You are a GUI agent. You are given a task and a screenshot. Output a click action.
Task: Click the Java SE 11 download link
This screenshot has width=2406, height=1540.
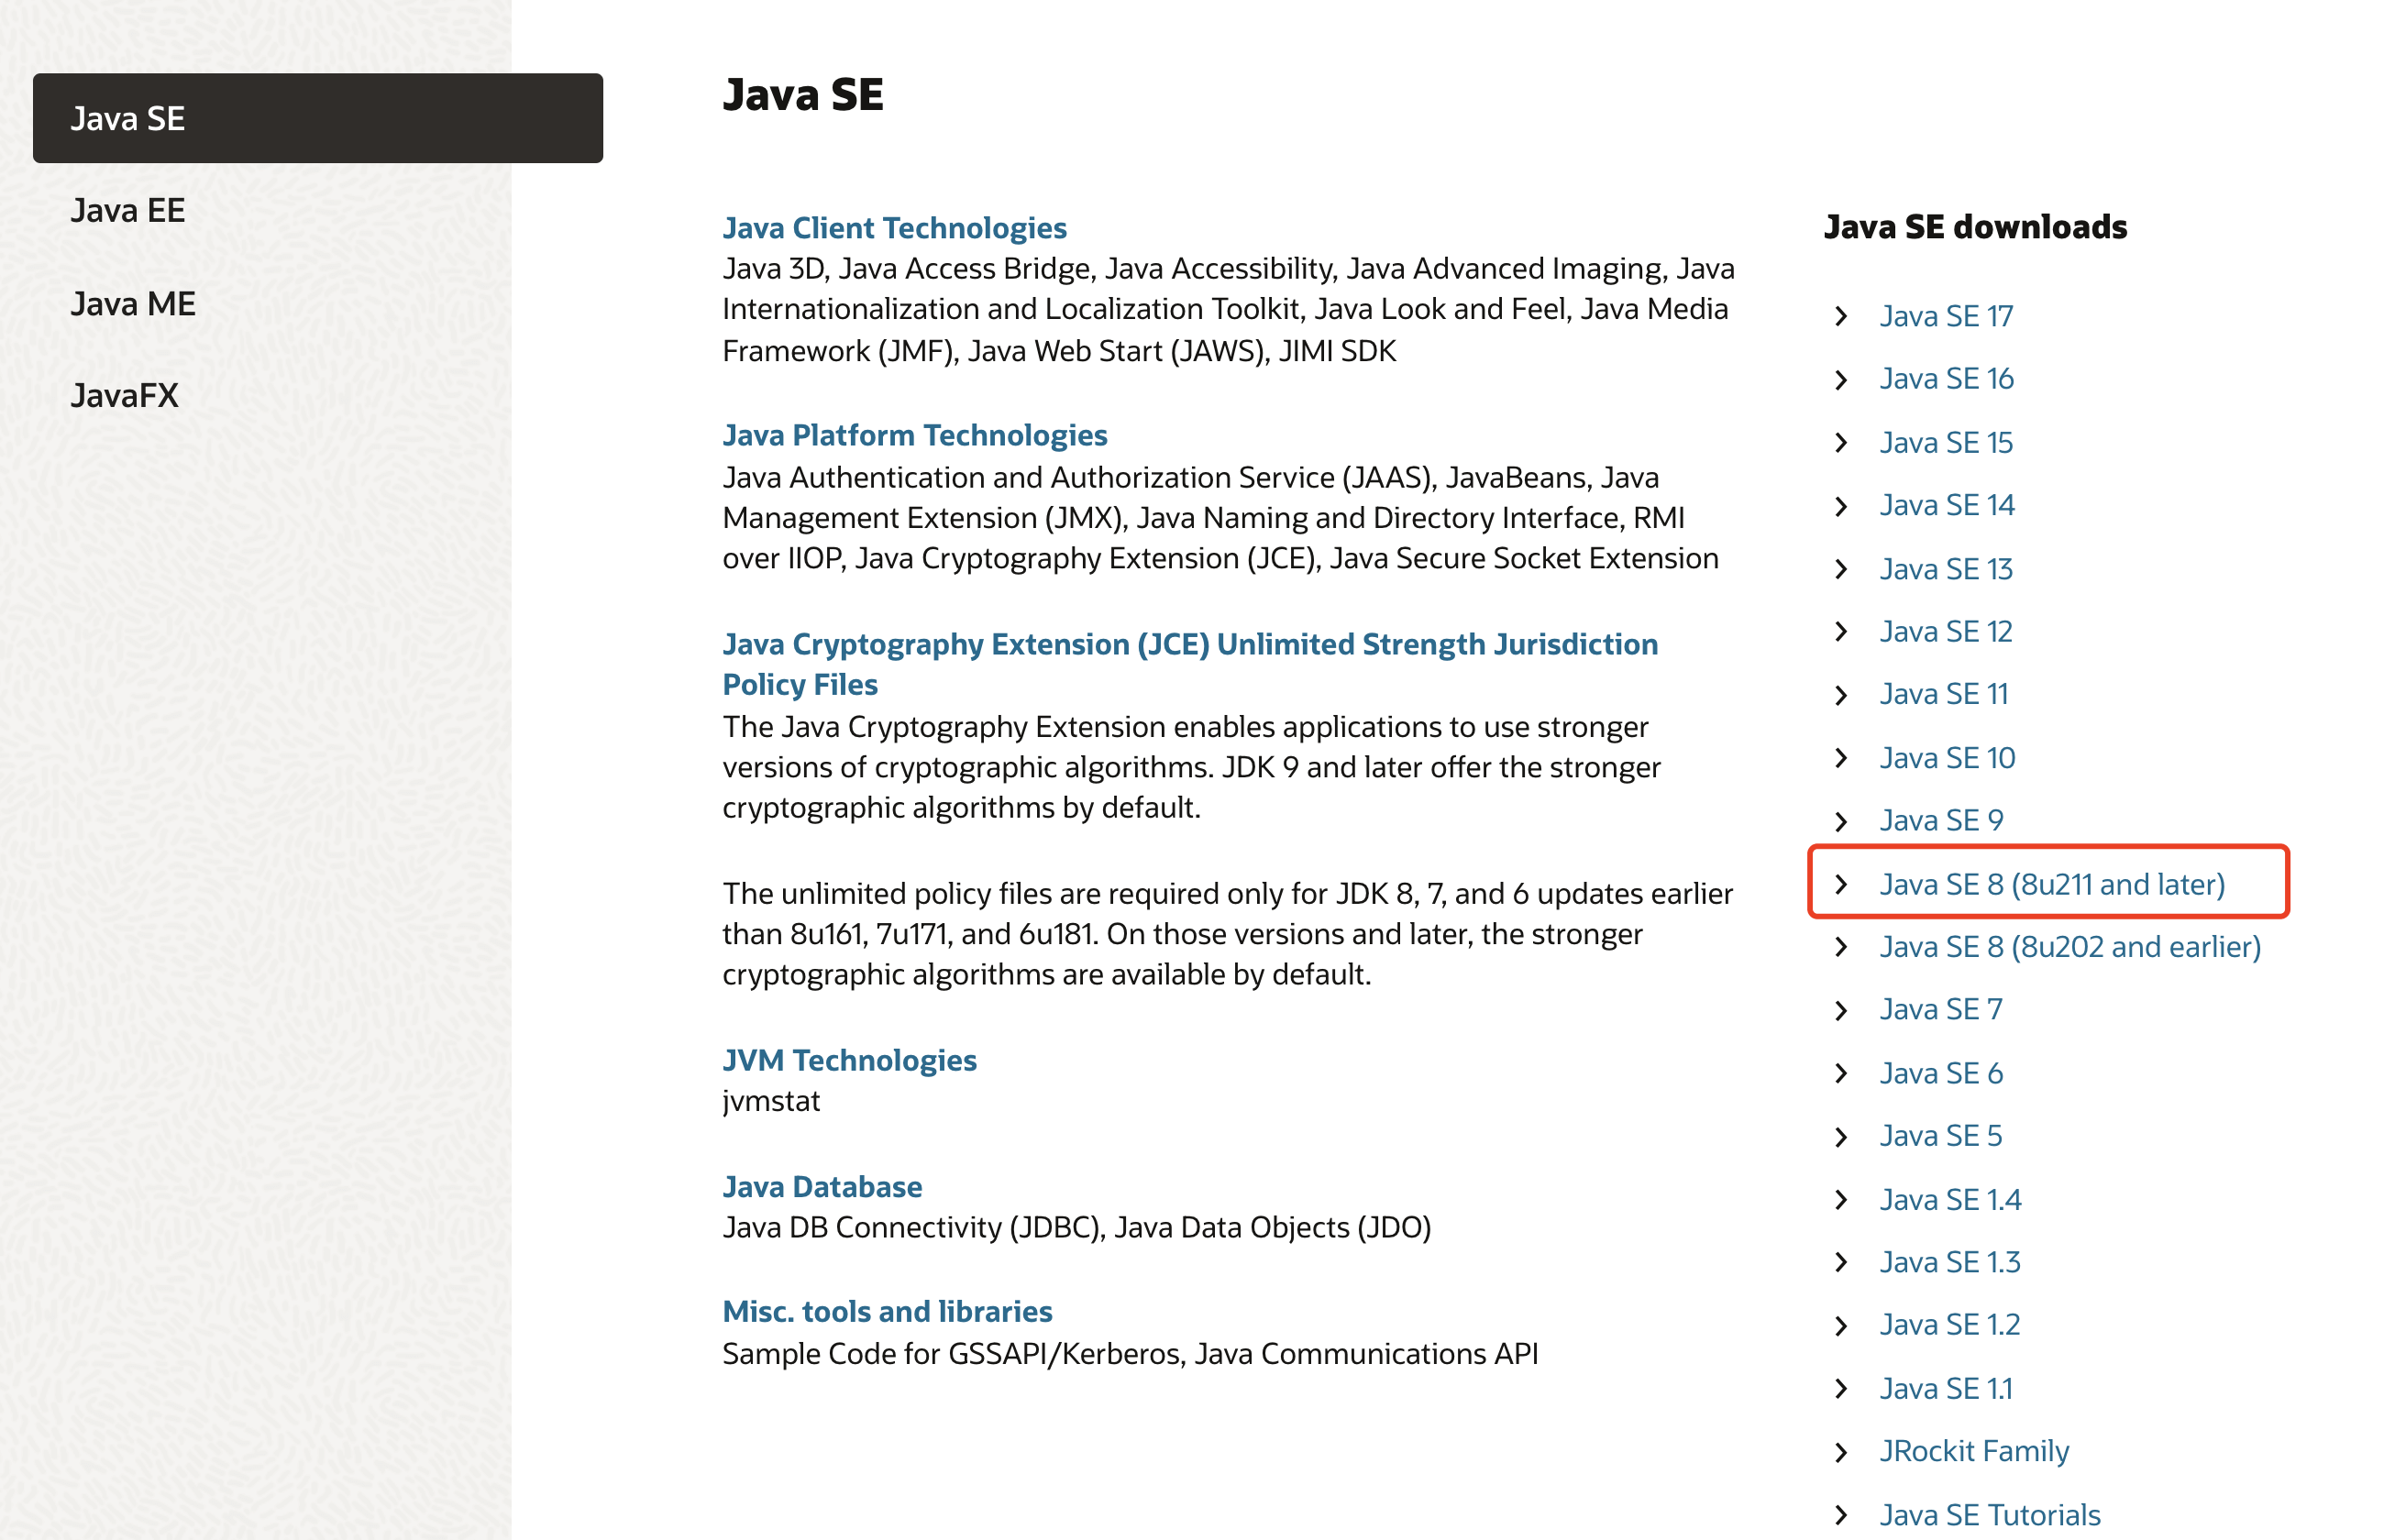pyautogui.click(x=1944, y=694)
